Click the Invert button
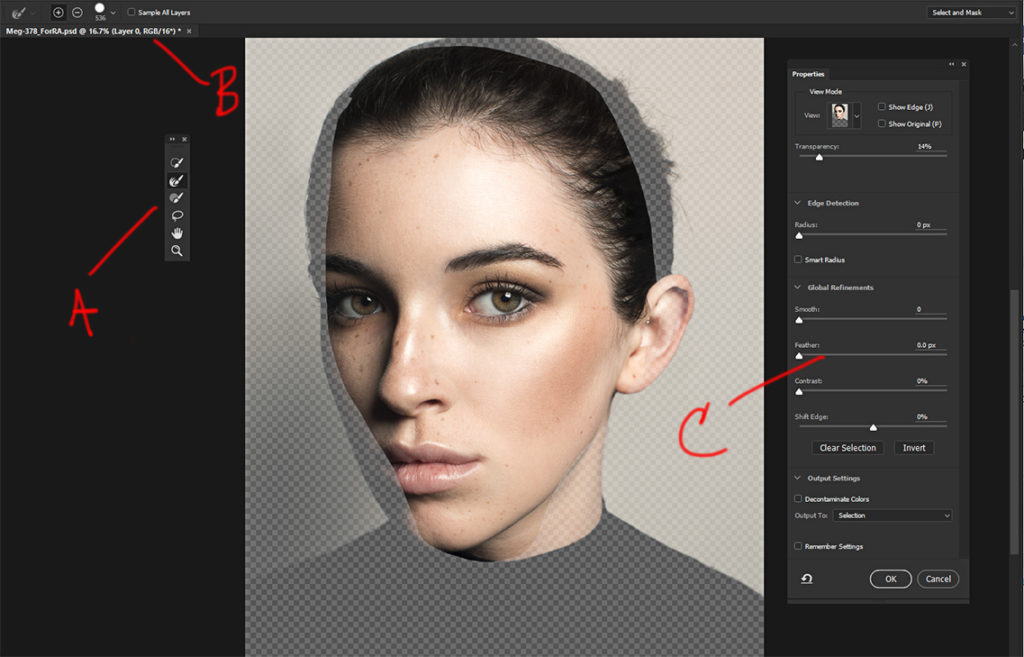The image size is (1024, 657). point(913,447)
